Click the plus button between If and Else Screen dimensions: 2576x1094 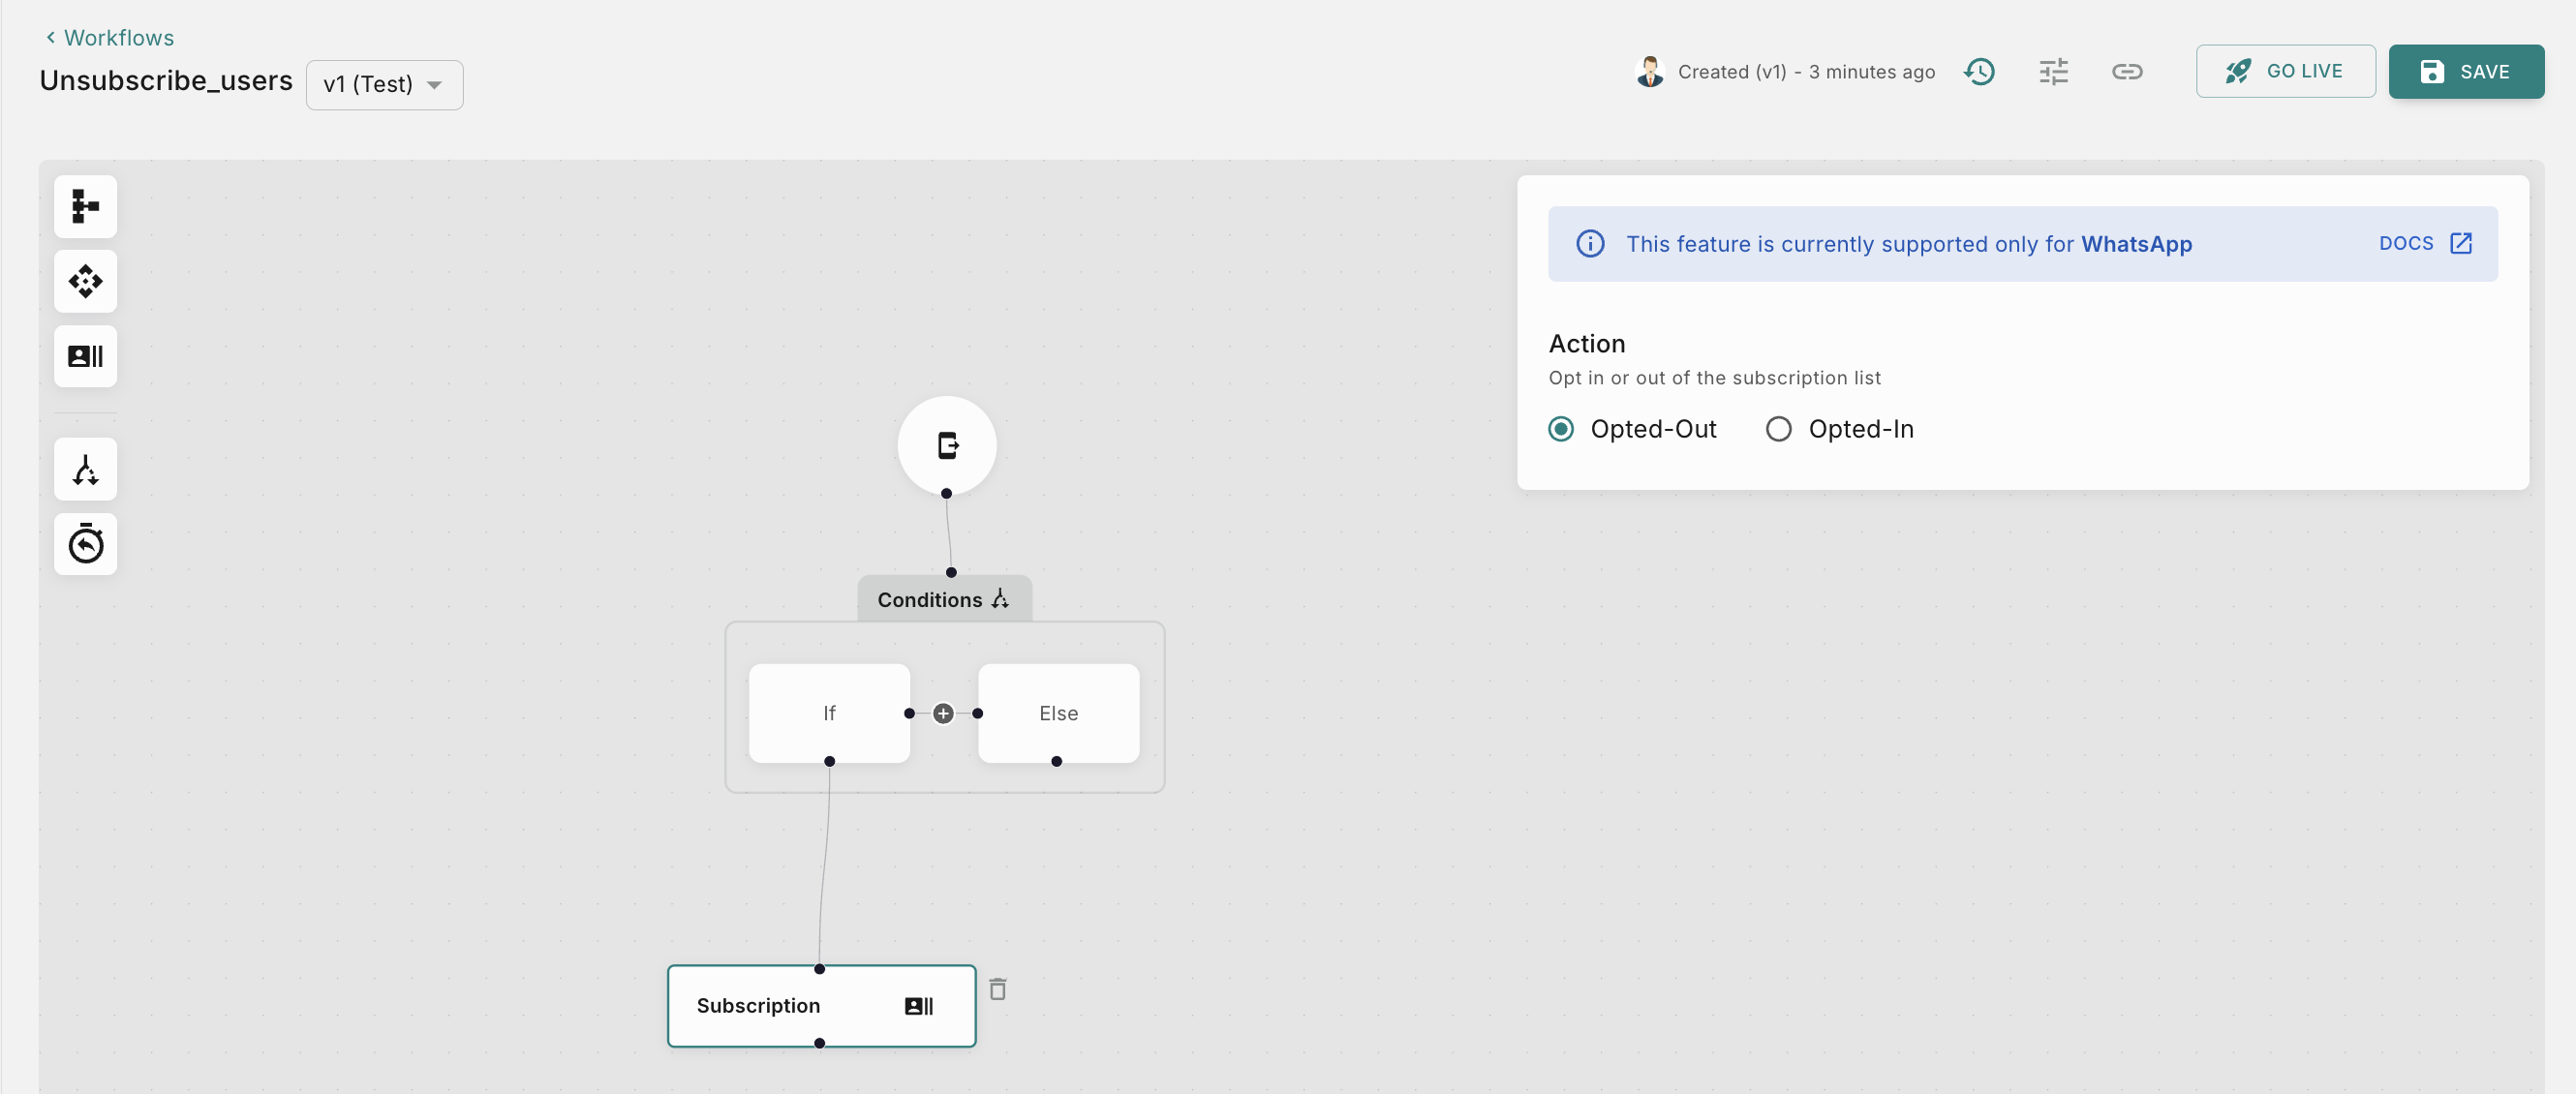click(x=942, y=713)
